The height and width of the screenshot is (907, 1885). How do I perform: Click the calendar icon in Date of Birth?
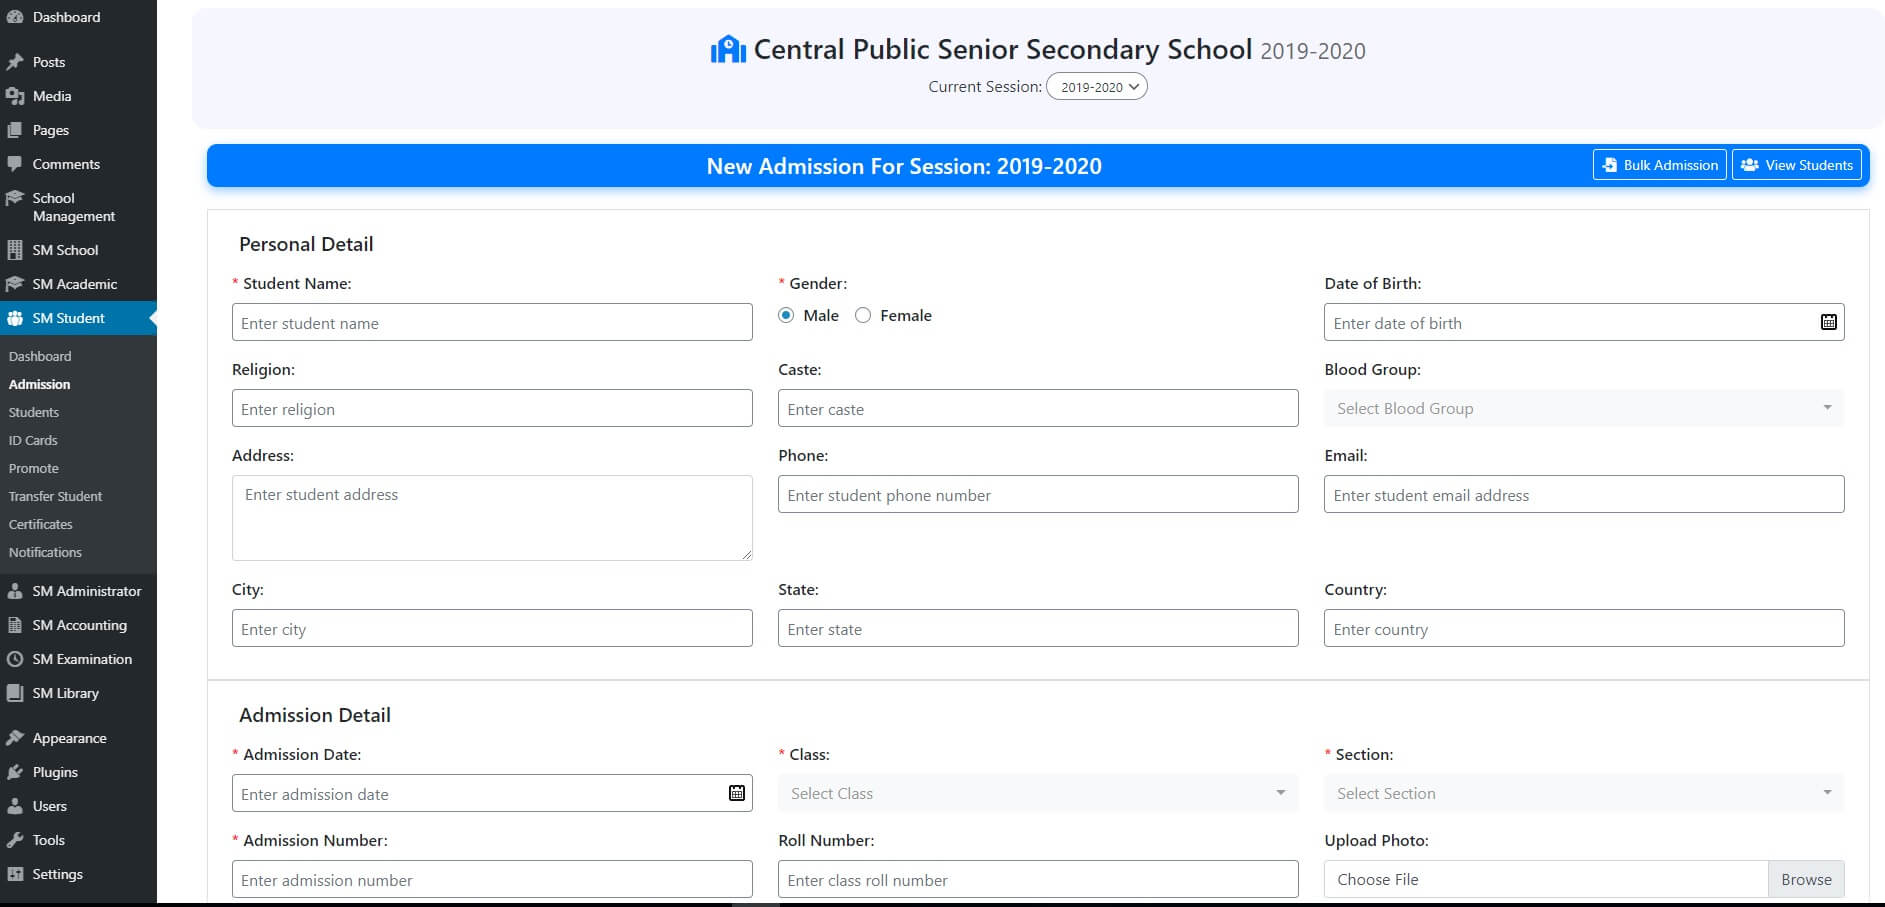click(x=1828, y=322)
